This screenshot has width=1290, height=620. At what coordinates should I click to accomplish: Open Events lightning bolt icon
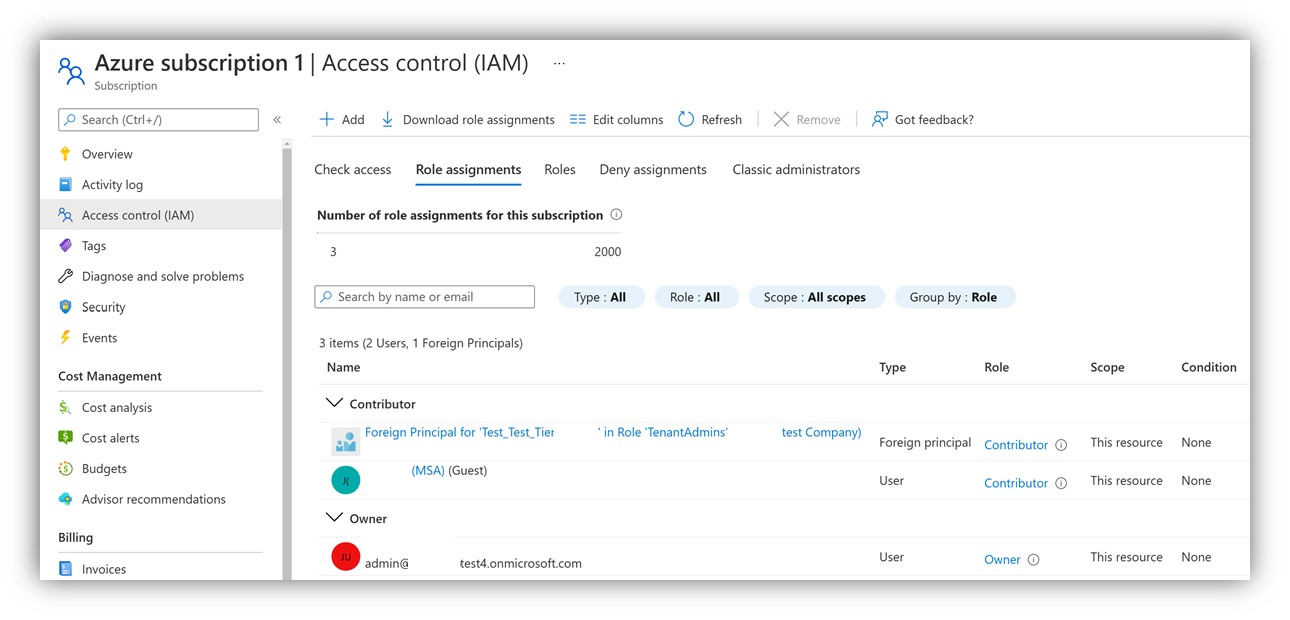click(x=65, y=337)
